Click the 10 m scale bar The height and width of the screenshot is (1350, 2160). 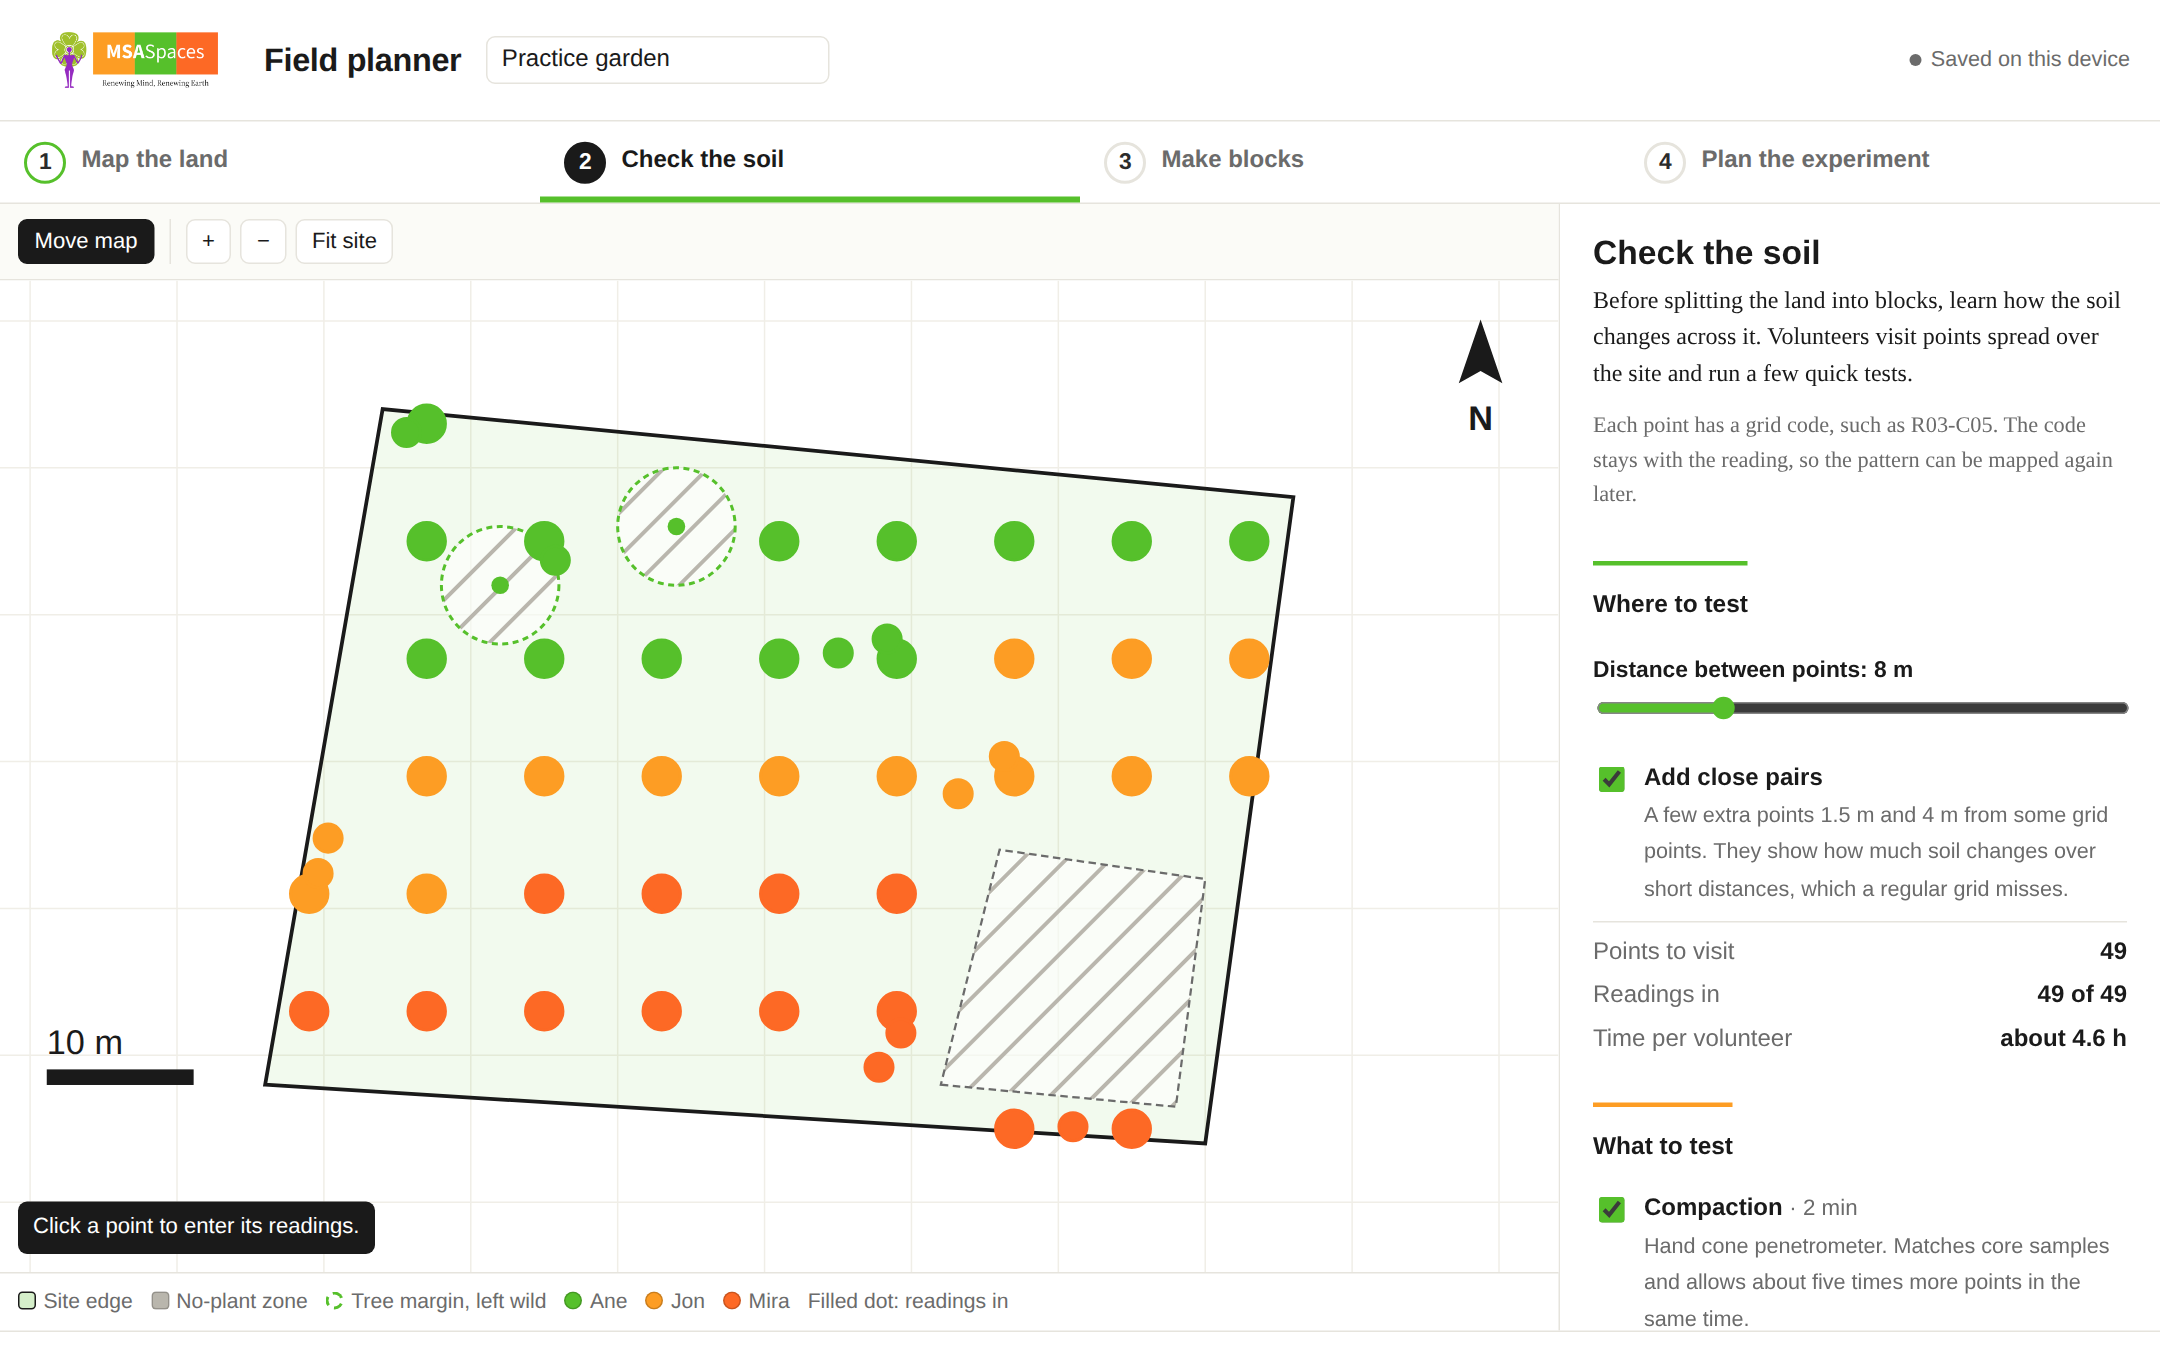[x=120, y=1077]
